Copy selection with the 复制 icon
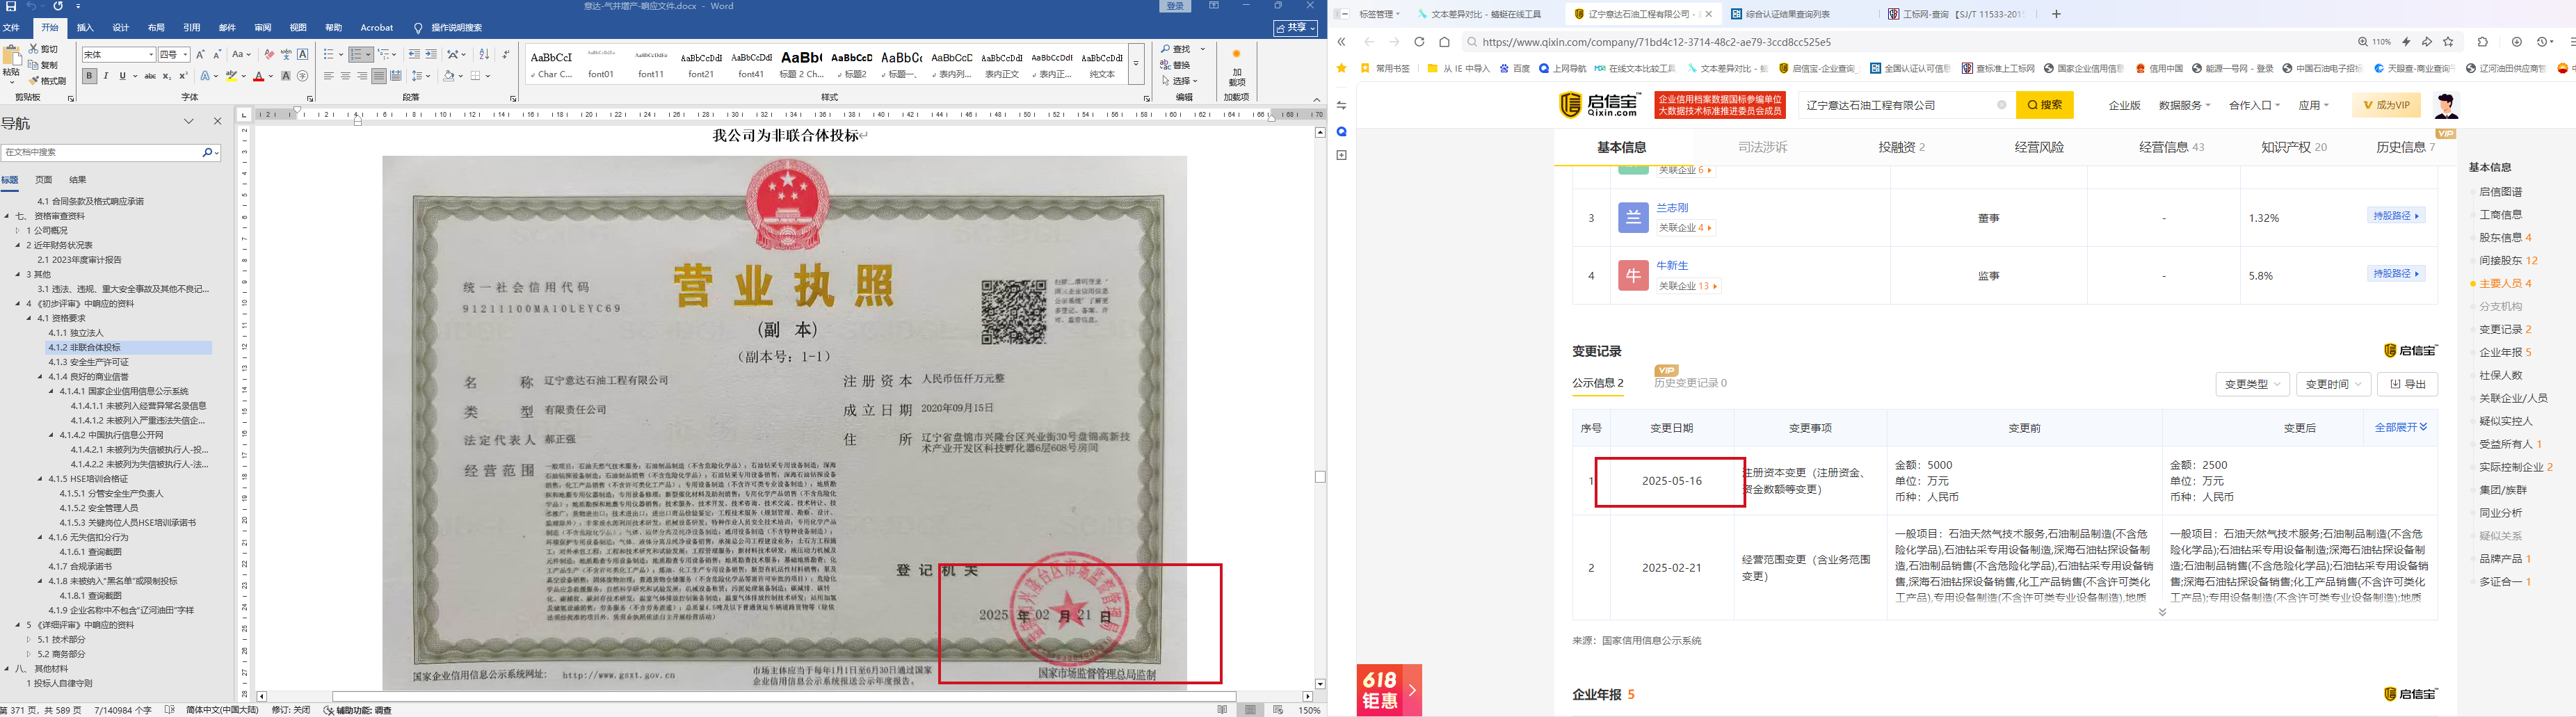Screen dimensions: 2576x717 [43, 65]
